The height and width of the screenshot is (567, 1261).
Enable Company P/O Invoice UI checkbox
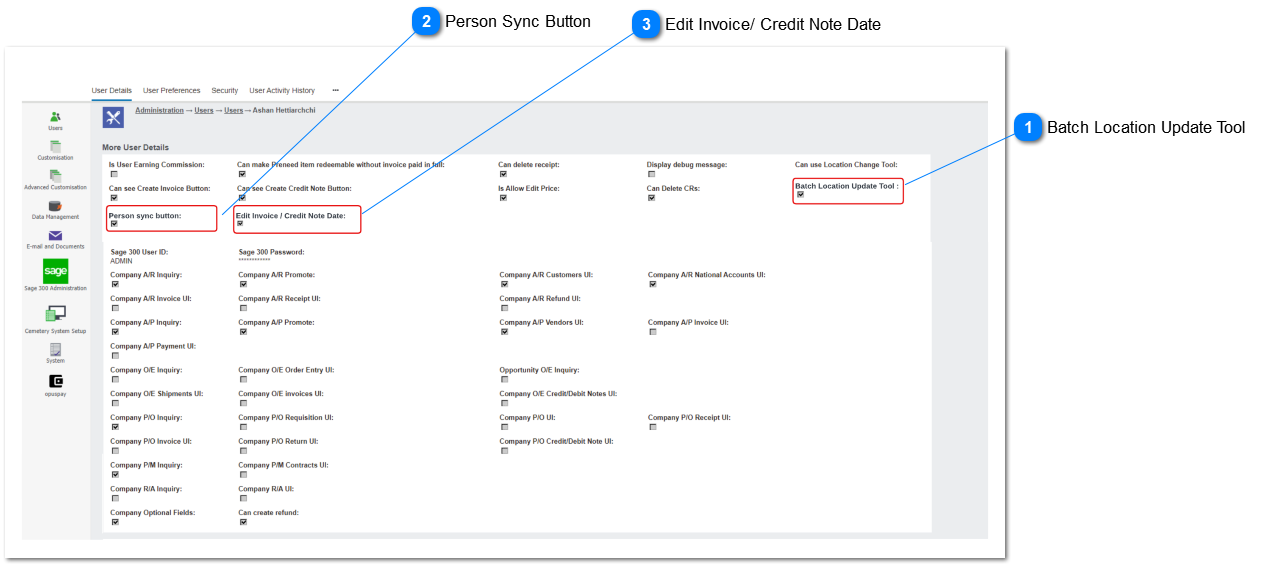coord(115,451)
